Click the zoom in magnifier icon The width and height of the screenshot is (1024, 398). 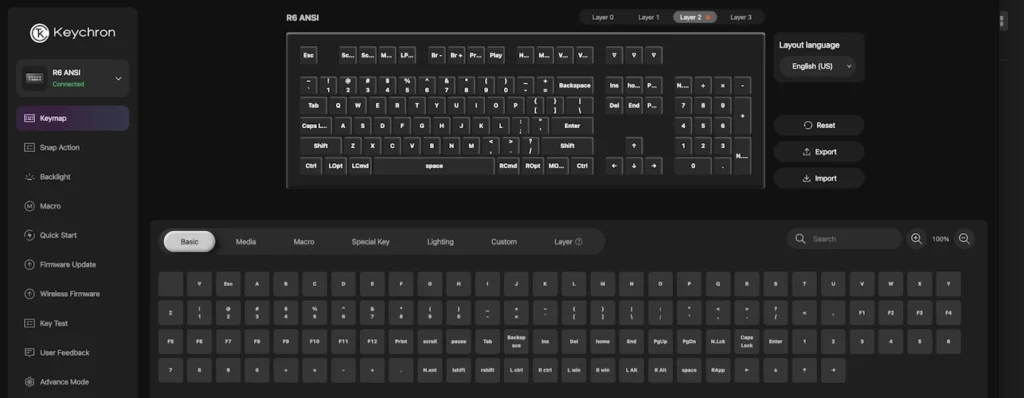click(916, 239)
